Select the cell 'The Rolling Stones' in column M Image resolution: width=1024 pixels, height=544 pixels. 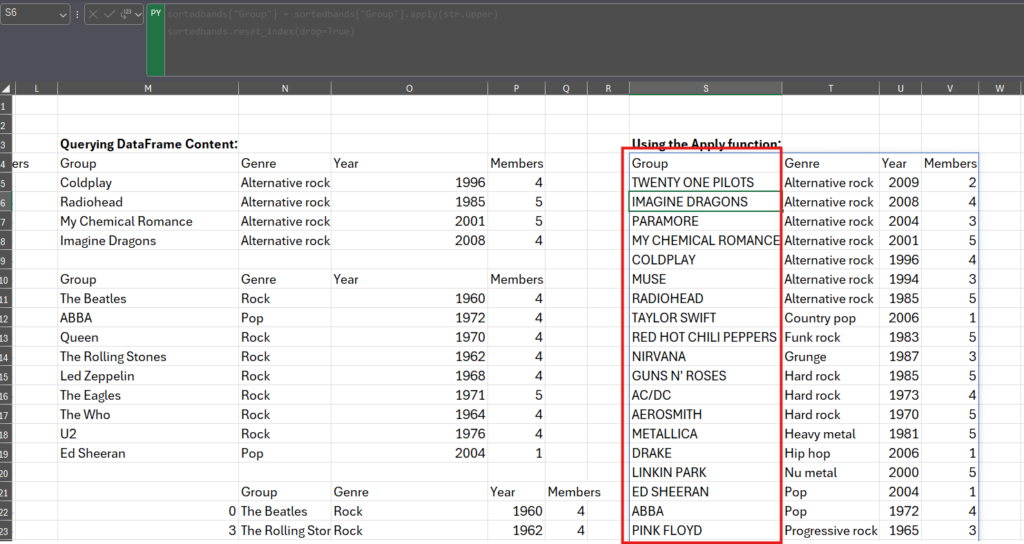[x=148, y=357]
